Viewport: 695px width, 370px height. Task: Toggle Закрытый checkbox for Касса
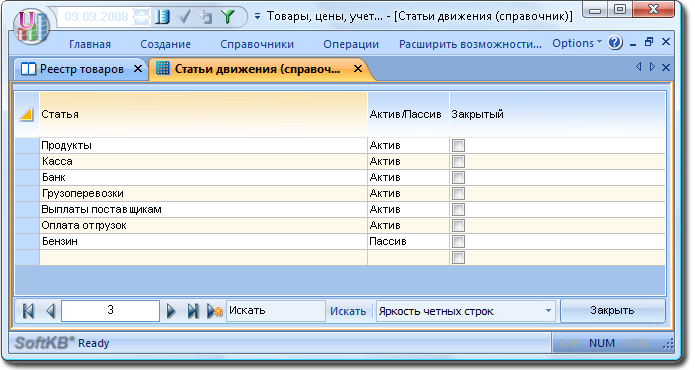(458, 161)
